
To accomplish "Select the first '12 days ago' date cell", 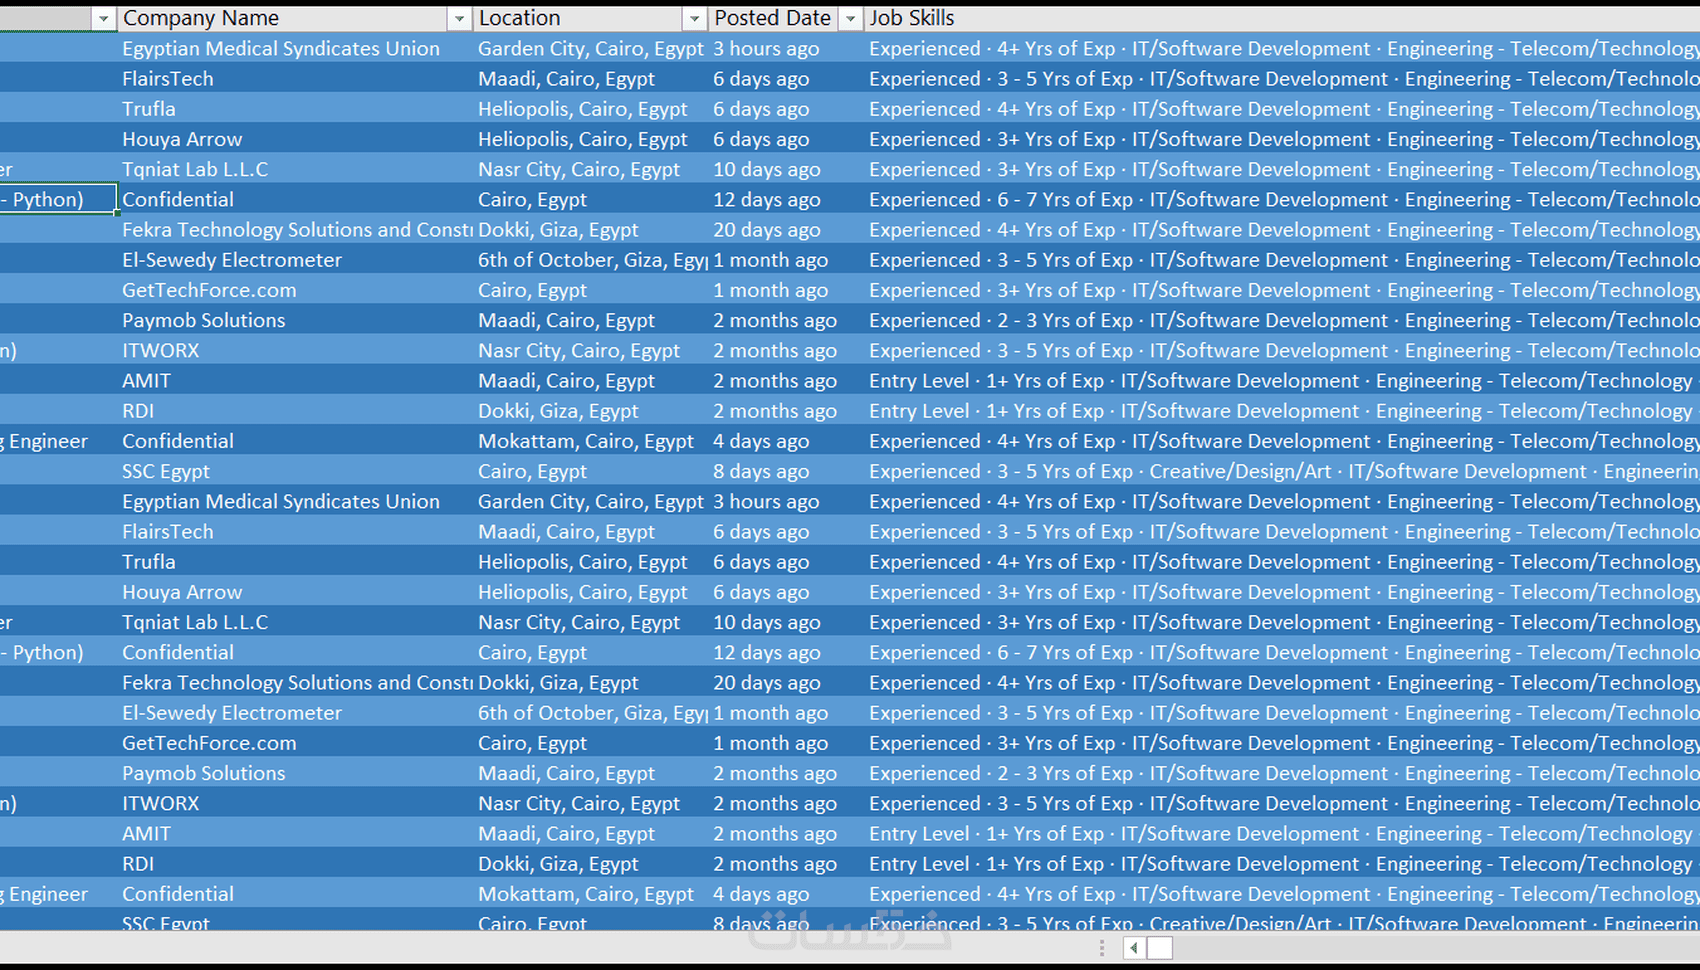I will pyautogui.click(x=785, y=199).
